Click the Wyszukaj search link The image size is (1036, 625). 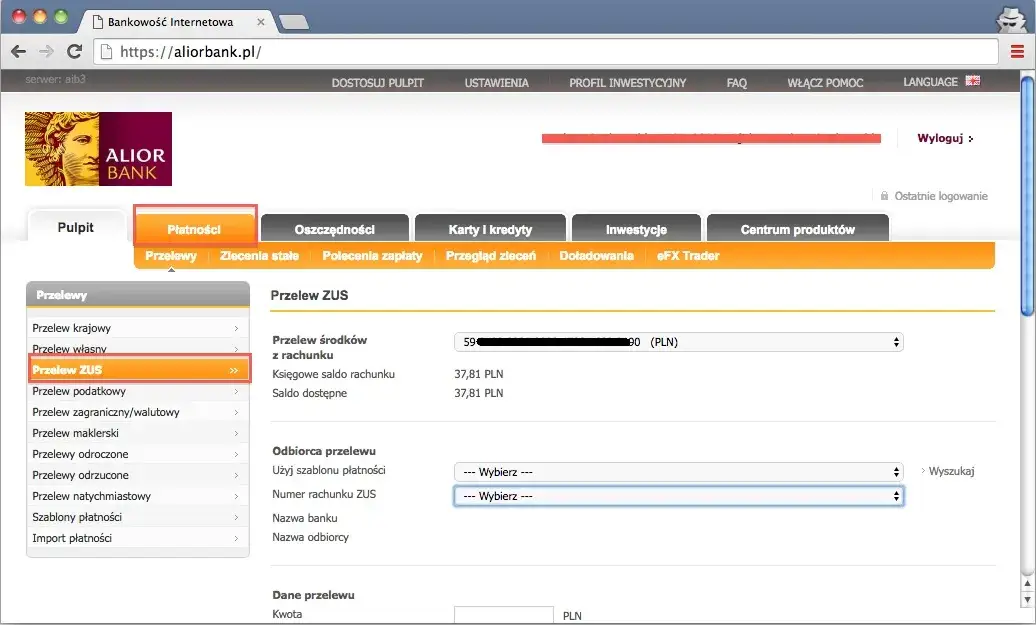point(950,471)
